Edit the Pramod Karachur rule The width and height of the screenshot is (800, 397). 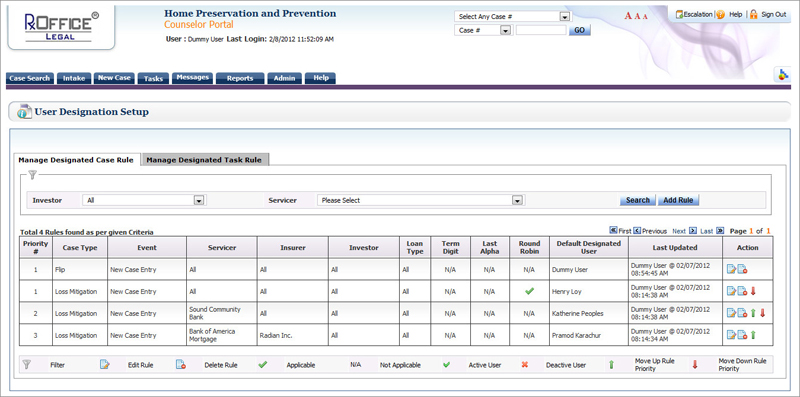(x=731, y=335)
